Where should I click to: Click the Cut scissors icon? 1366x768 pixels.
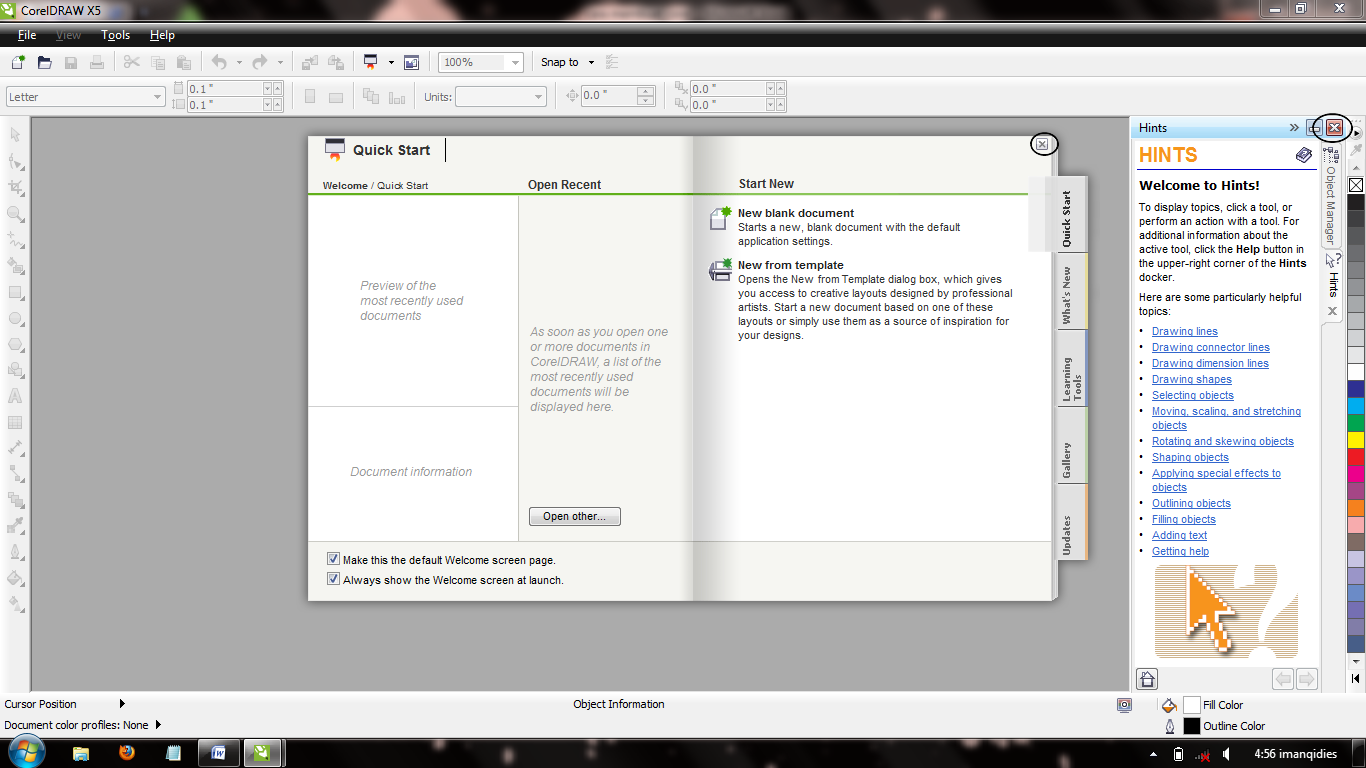coord(131,62)
